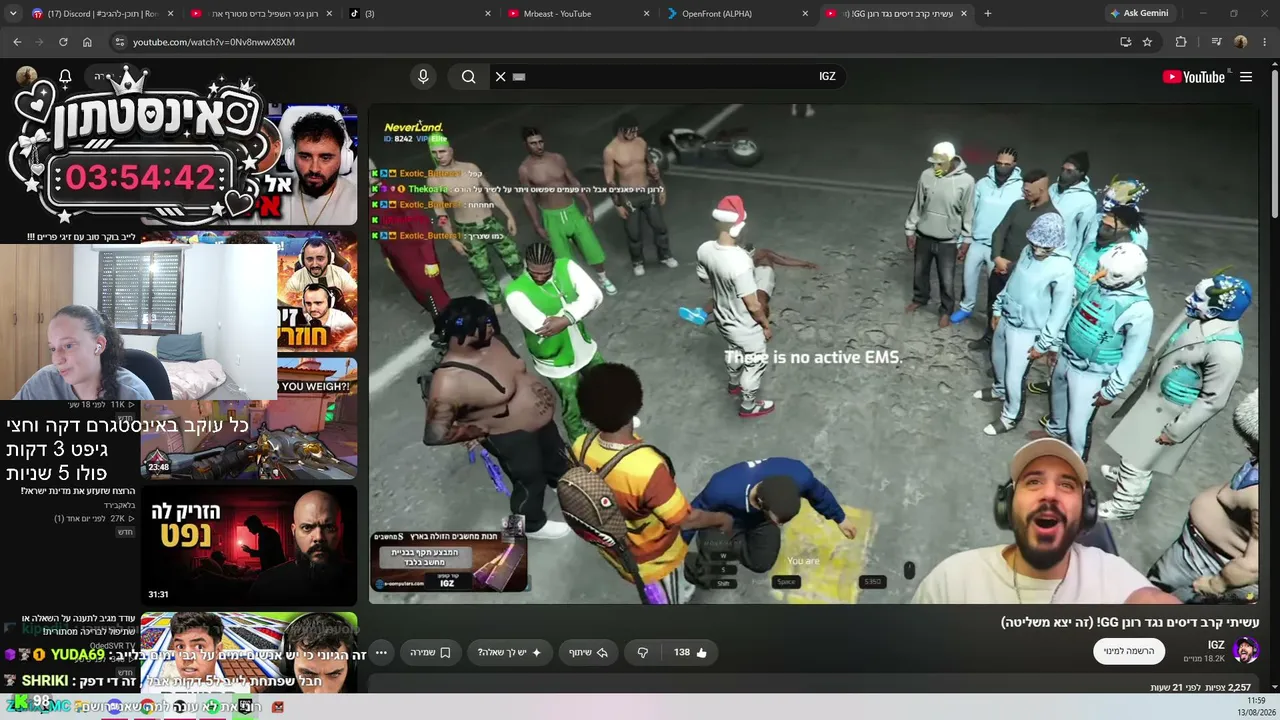Open the 31:31 suggested video thumbnail
1280x720 pixels.
249,544
